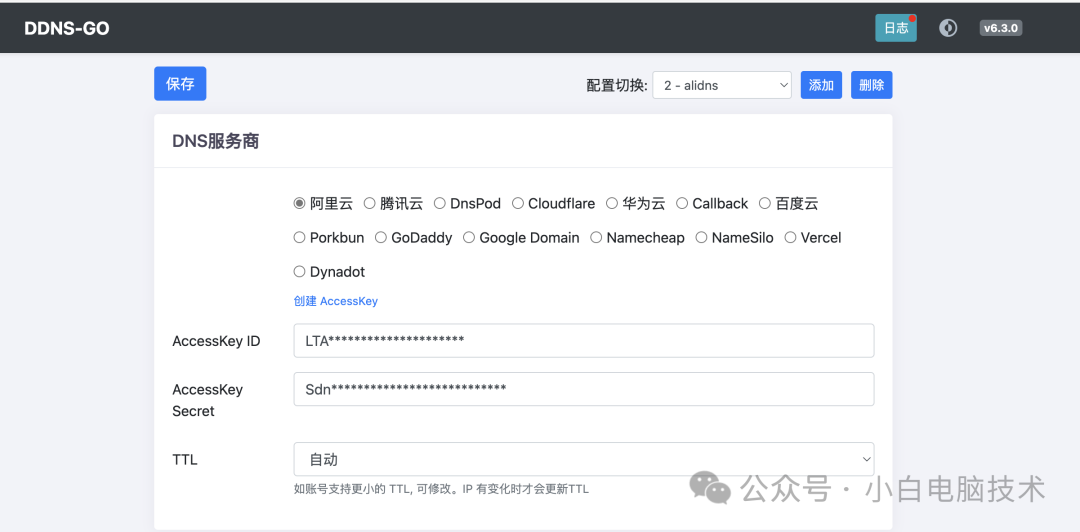Viewport: 1080px width, 532px height.
Task: Click the AccessKey Secret label
Action: point(207,400)
